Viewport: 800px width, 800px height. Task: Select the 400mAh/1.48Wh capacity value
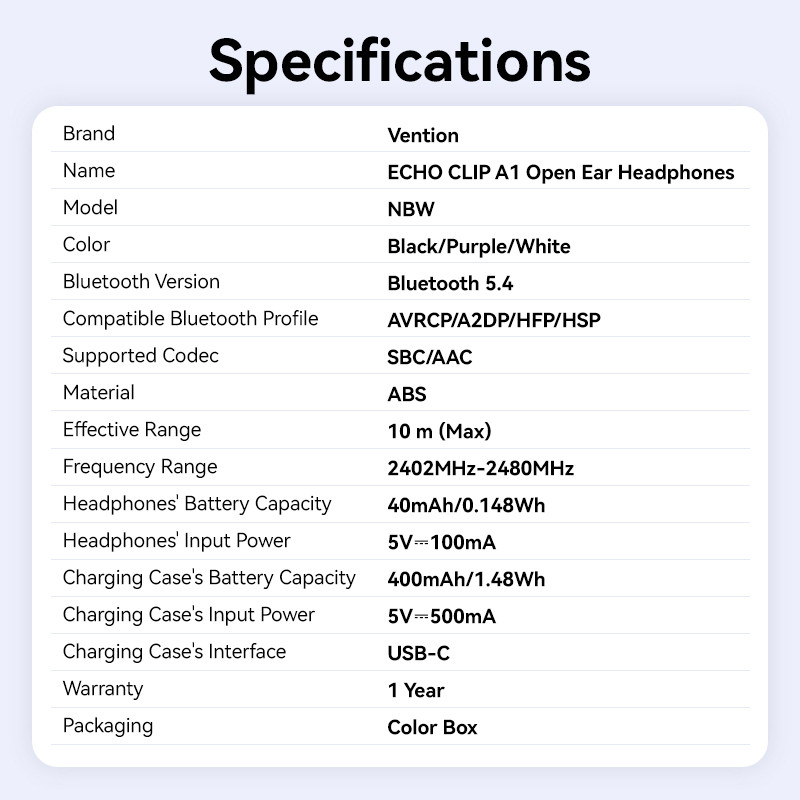point(466,579)
